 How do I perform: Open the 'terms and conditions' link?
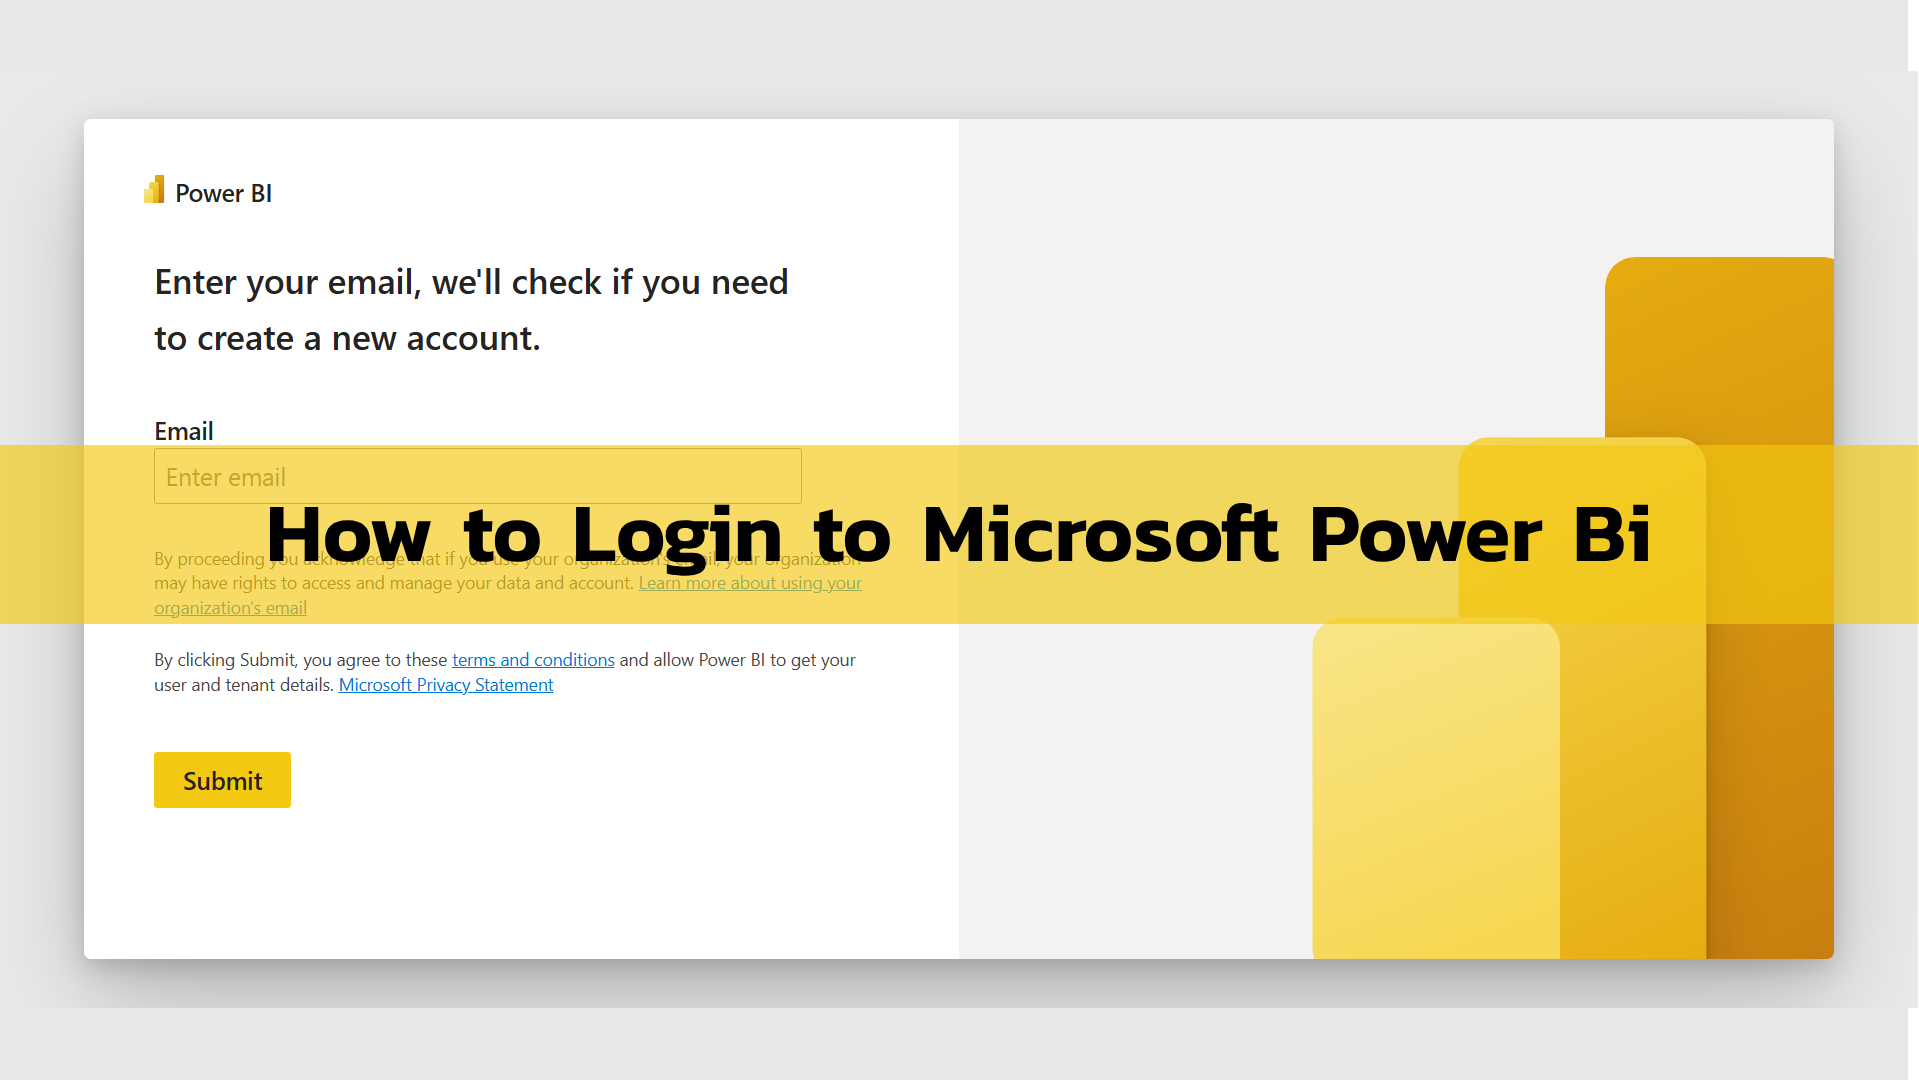[532, 659]
